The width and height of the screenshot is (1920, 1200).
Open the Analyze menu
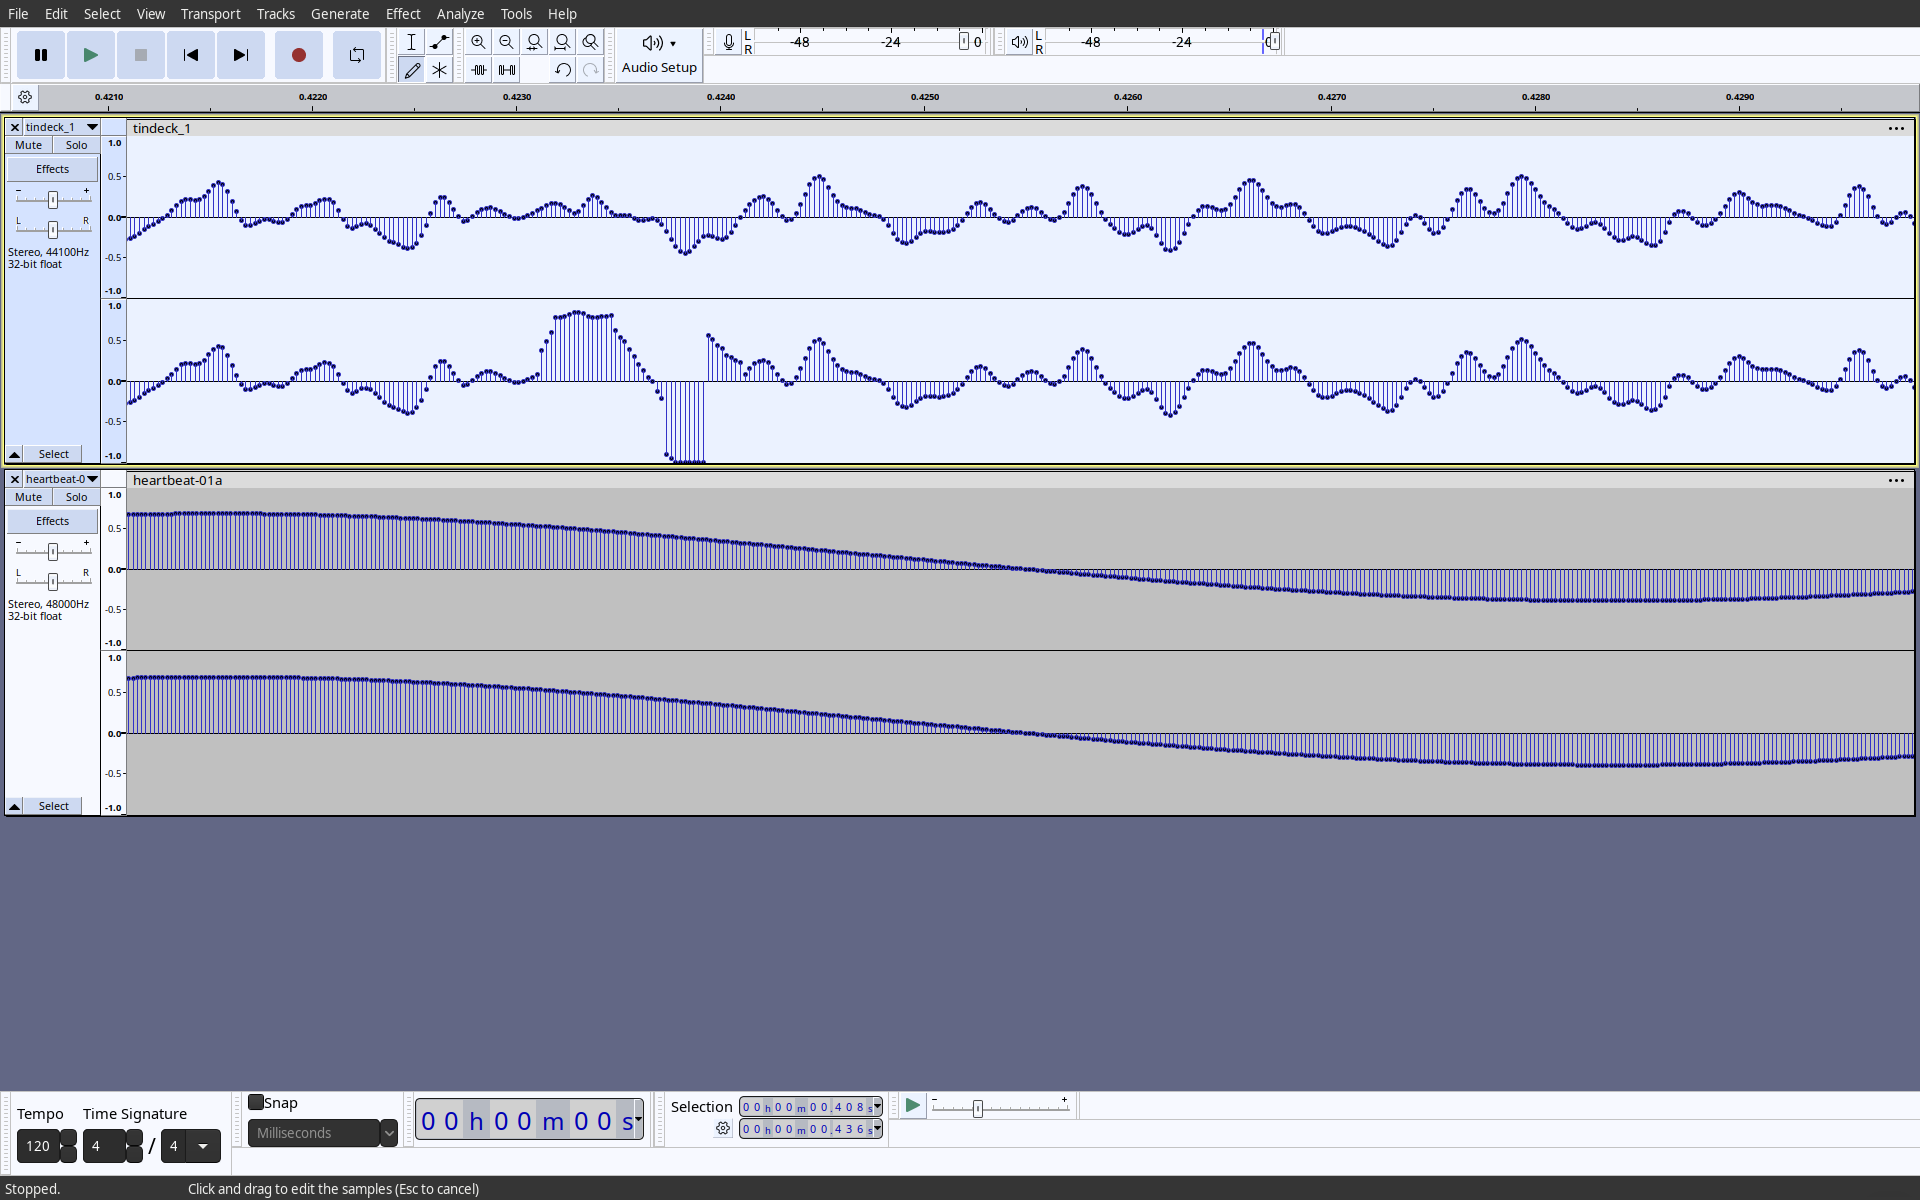[x=460, y=14]
